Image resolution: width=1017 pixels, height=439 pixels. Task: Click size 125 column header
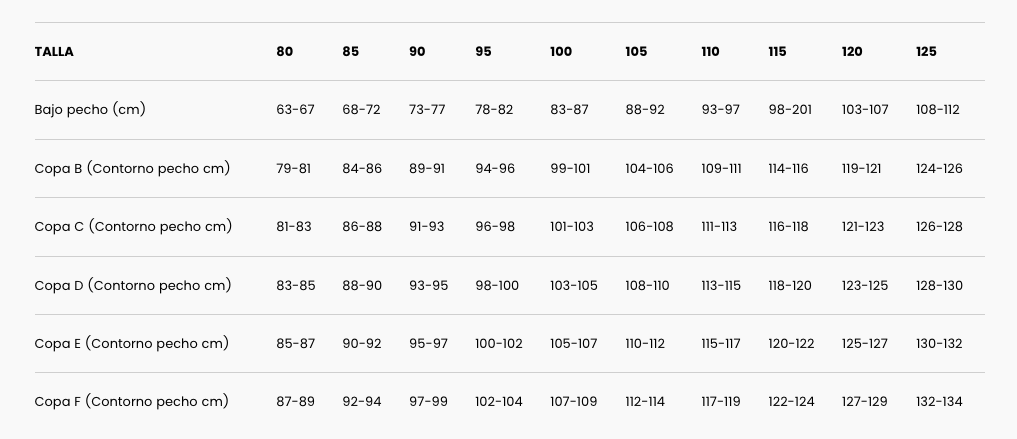coord(926,52)
